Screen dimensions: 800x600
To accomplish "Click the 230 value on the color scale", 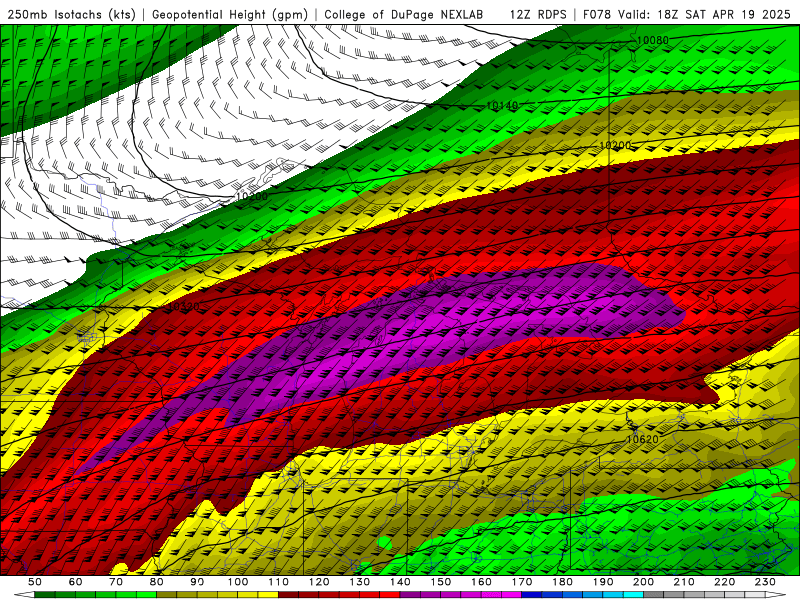I will pyautogui.click(x=765, y=582).
